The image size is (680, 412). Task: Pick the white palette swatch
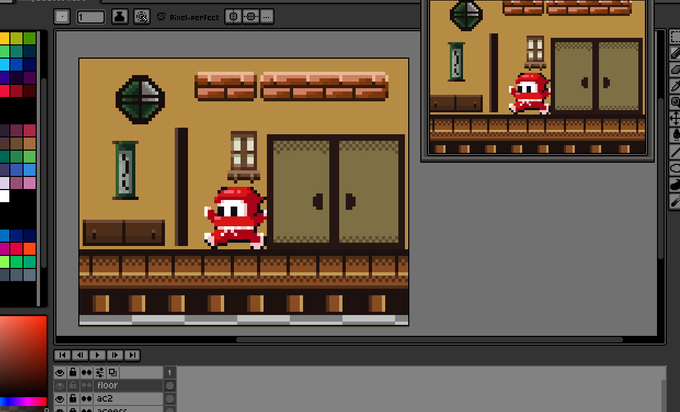(4, 196)
